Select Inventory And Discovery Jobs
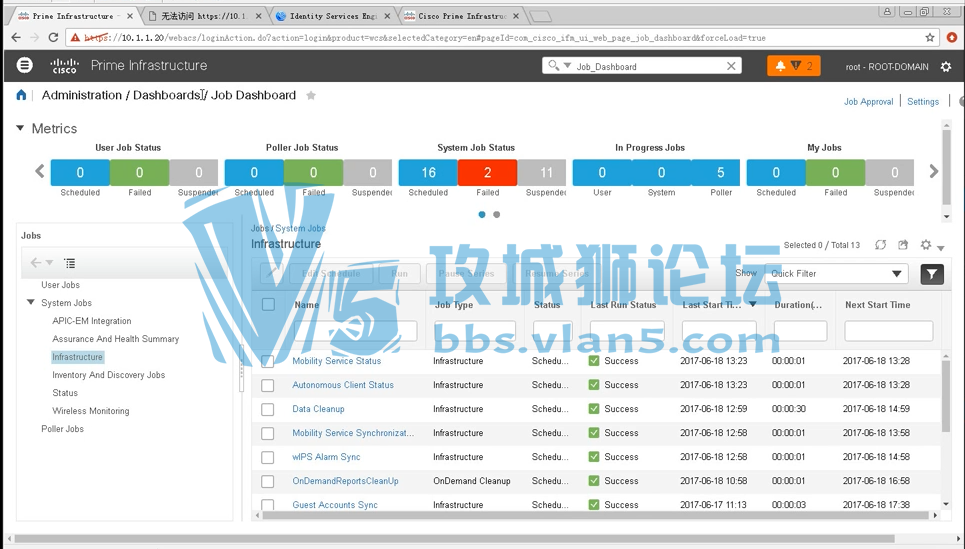This screenshot has width=965, height=549. click(108, 375)
